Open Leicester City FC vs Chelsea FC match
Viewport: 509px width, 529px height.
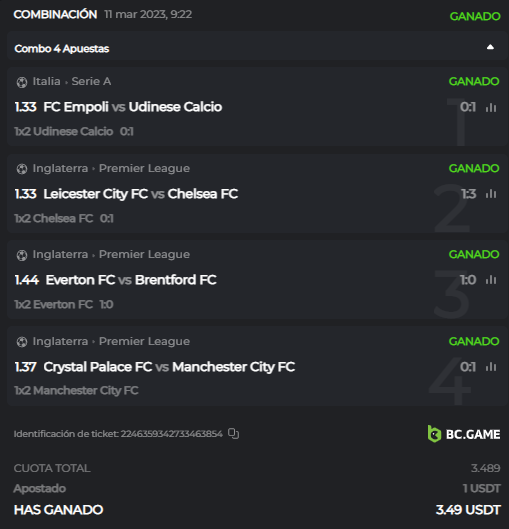(x=141, y=194)
